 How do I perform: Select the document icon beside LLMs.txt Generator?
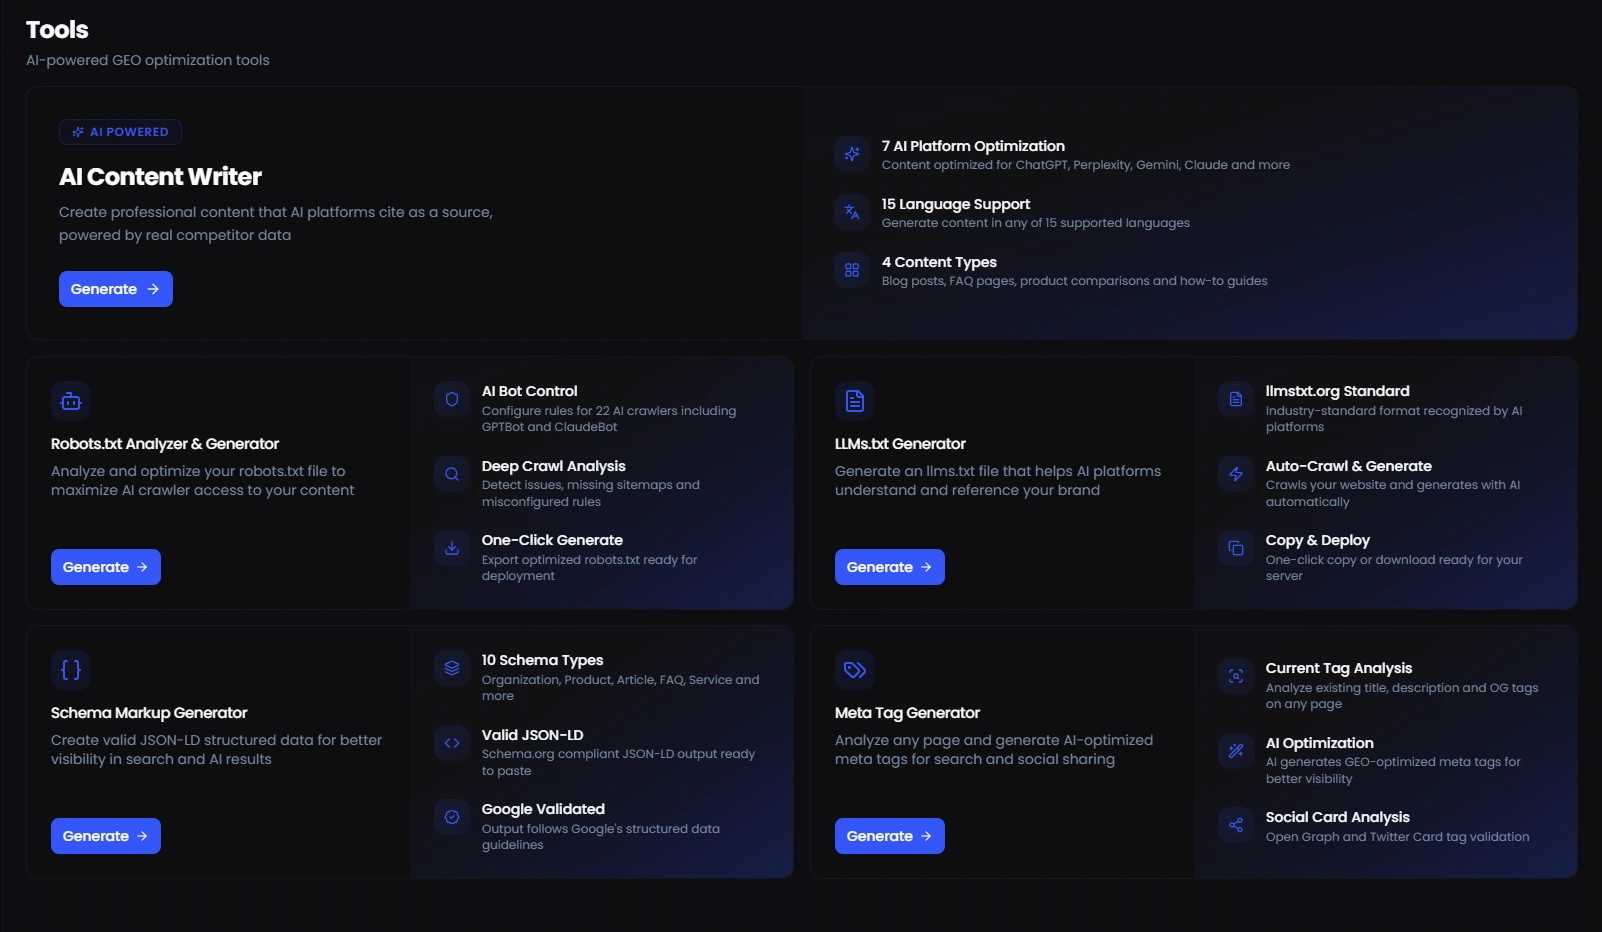pyautogui.click(x=854, y=400)
